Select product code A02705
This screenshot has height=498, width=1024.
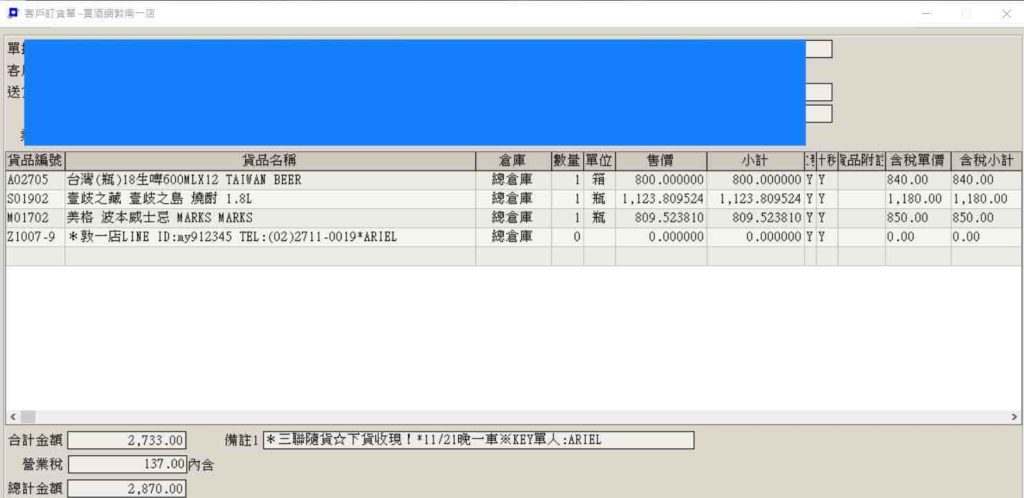coord(35,180)
